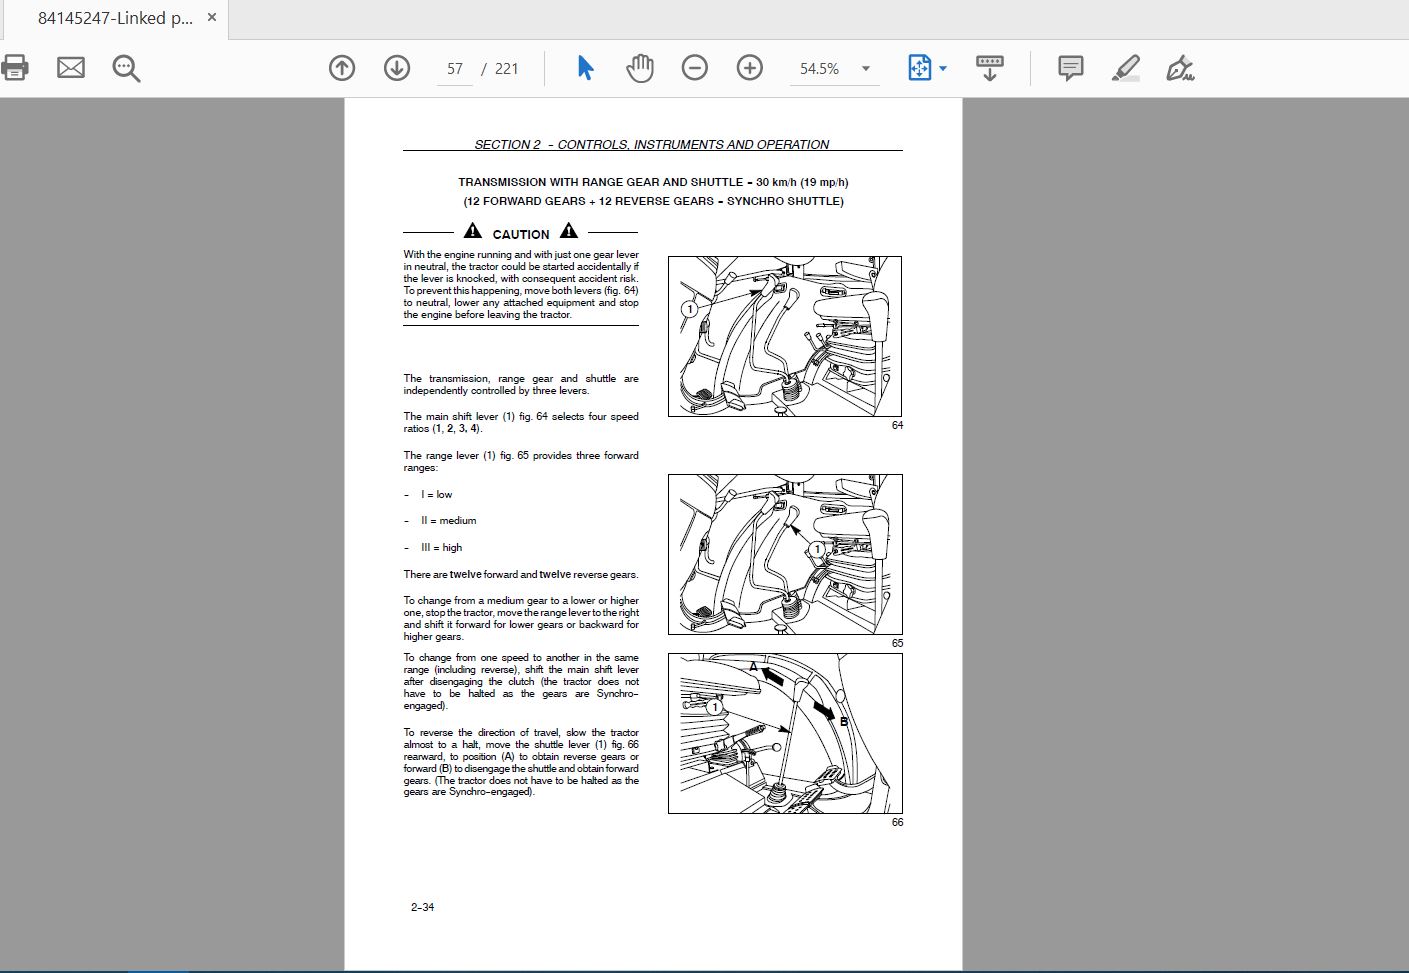Screen dimensions: 1409x973
Task: Click the page number field showing 57
Action: pos(455,69)
